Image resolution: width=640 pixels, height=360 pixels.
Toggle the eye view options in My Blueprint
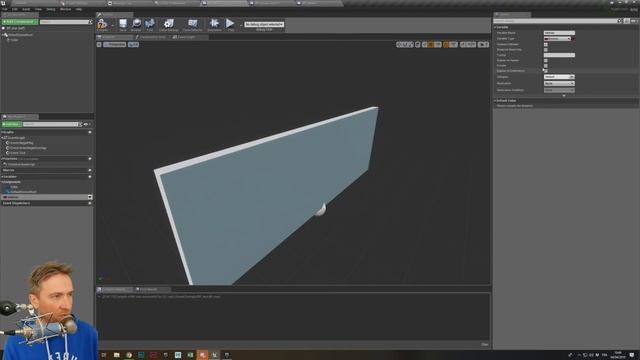(x=87, y=124)
